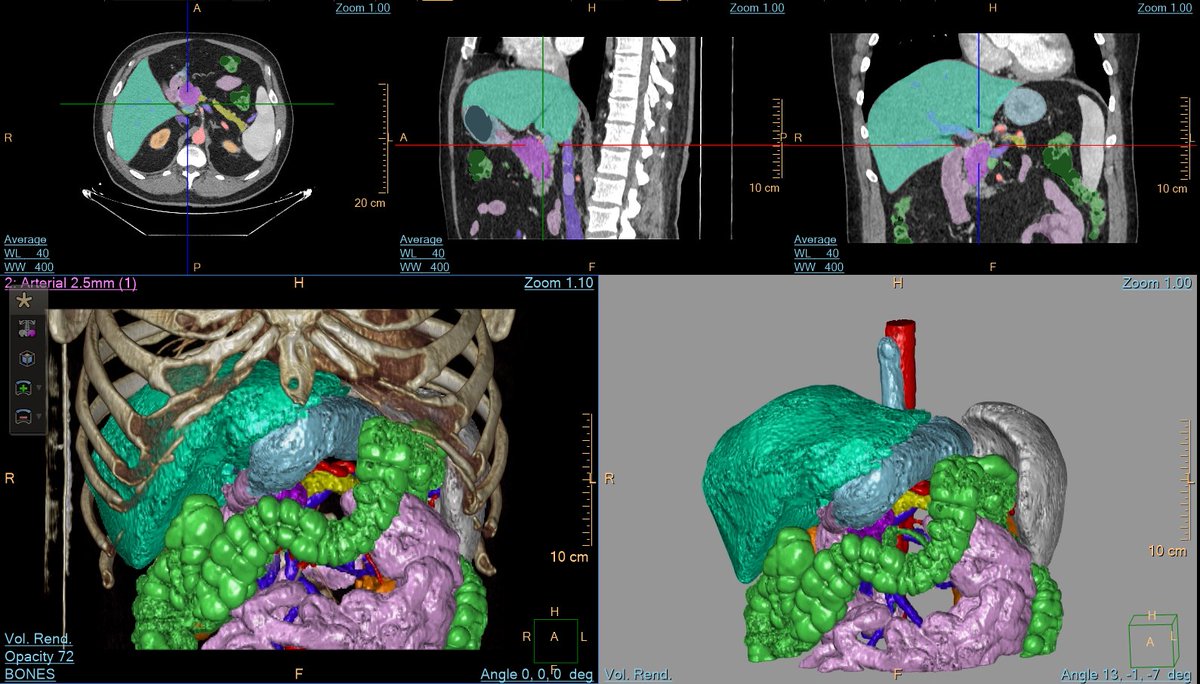
Task: Click 'Vol. Rend.' in the black 3D view
Action: click(x=38, y=639)
